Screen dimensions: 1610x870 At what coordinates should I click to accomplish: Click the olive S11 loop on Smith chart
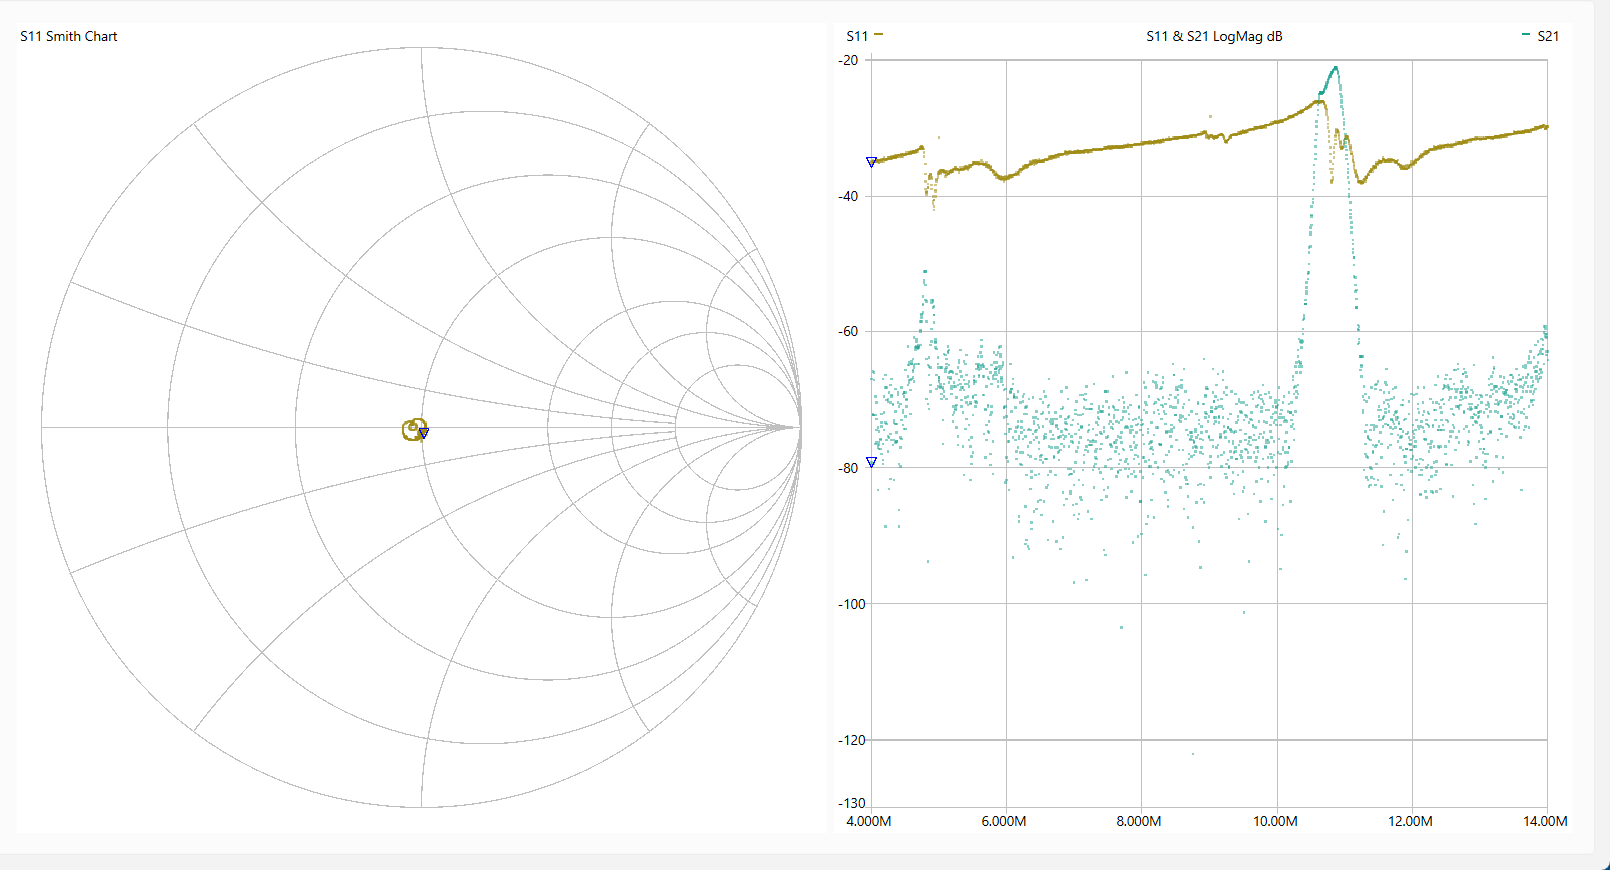[x=411, y=429]
